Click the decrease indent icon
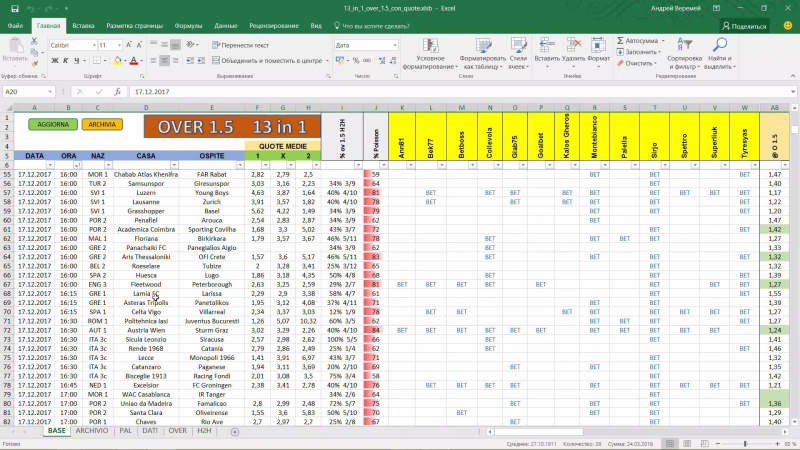The height and width of the screenshot is (450, 800). click(190, 61)
